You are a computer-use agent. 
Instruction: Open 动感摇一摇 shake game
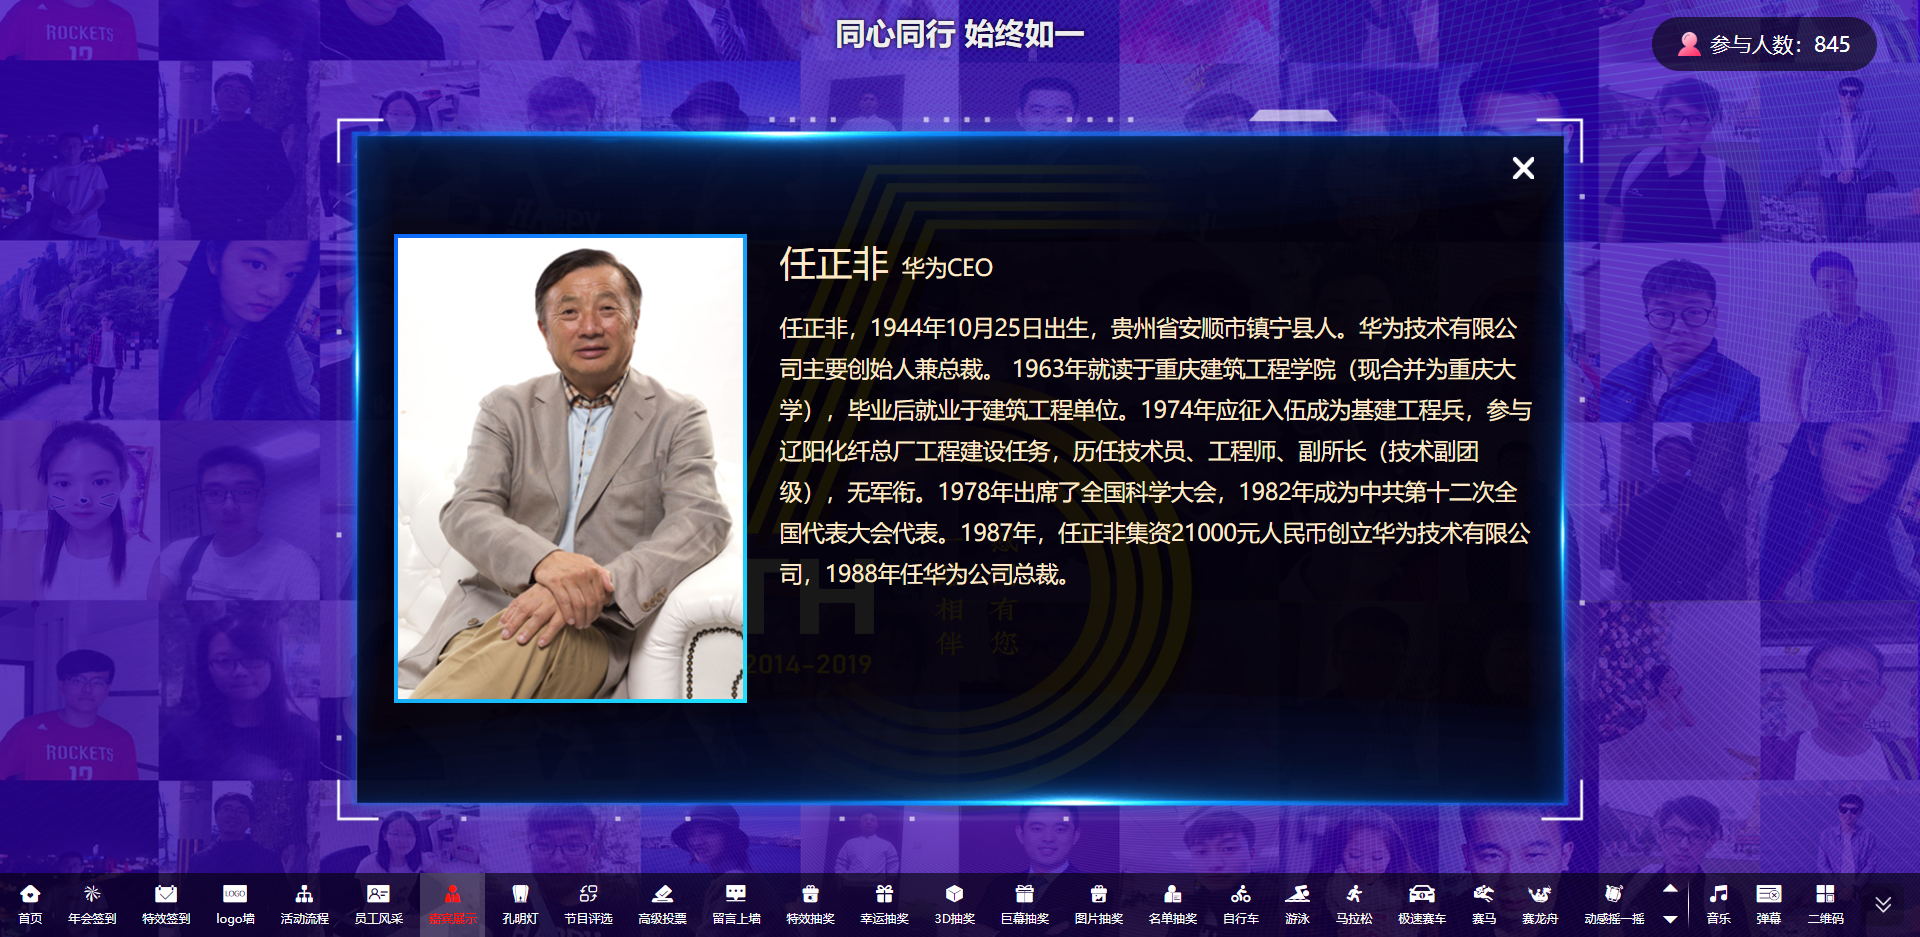point(1614,904)
